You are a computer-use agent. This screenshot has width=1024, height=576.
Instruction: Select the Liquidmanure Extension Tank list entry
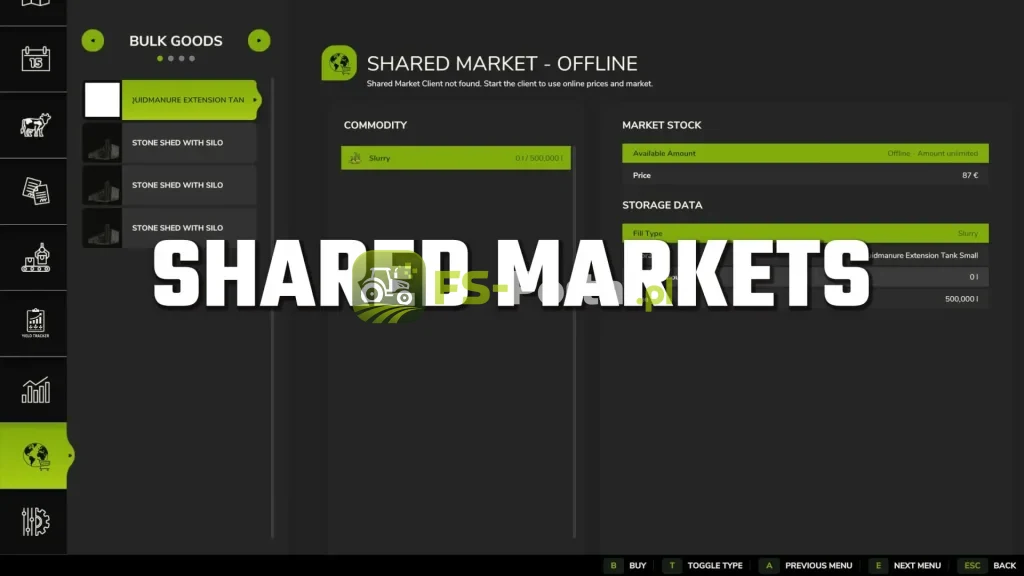click(x=170, y=100)
